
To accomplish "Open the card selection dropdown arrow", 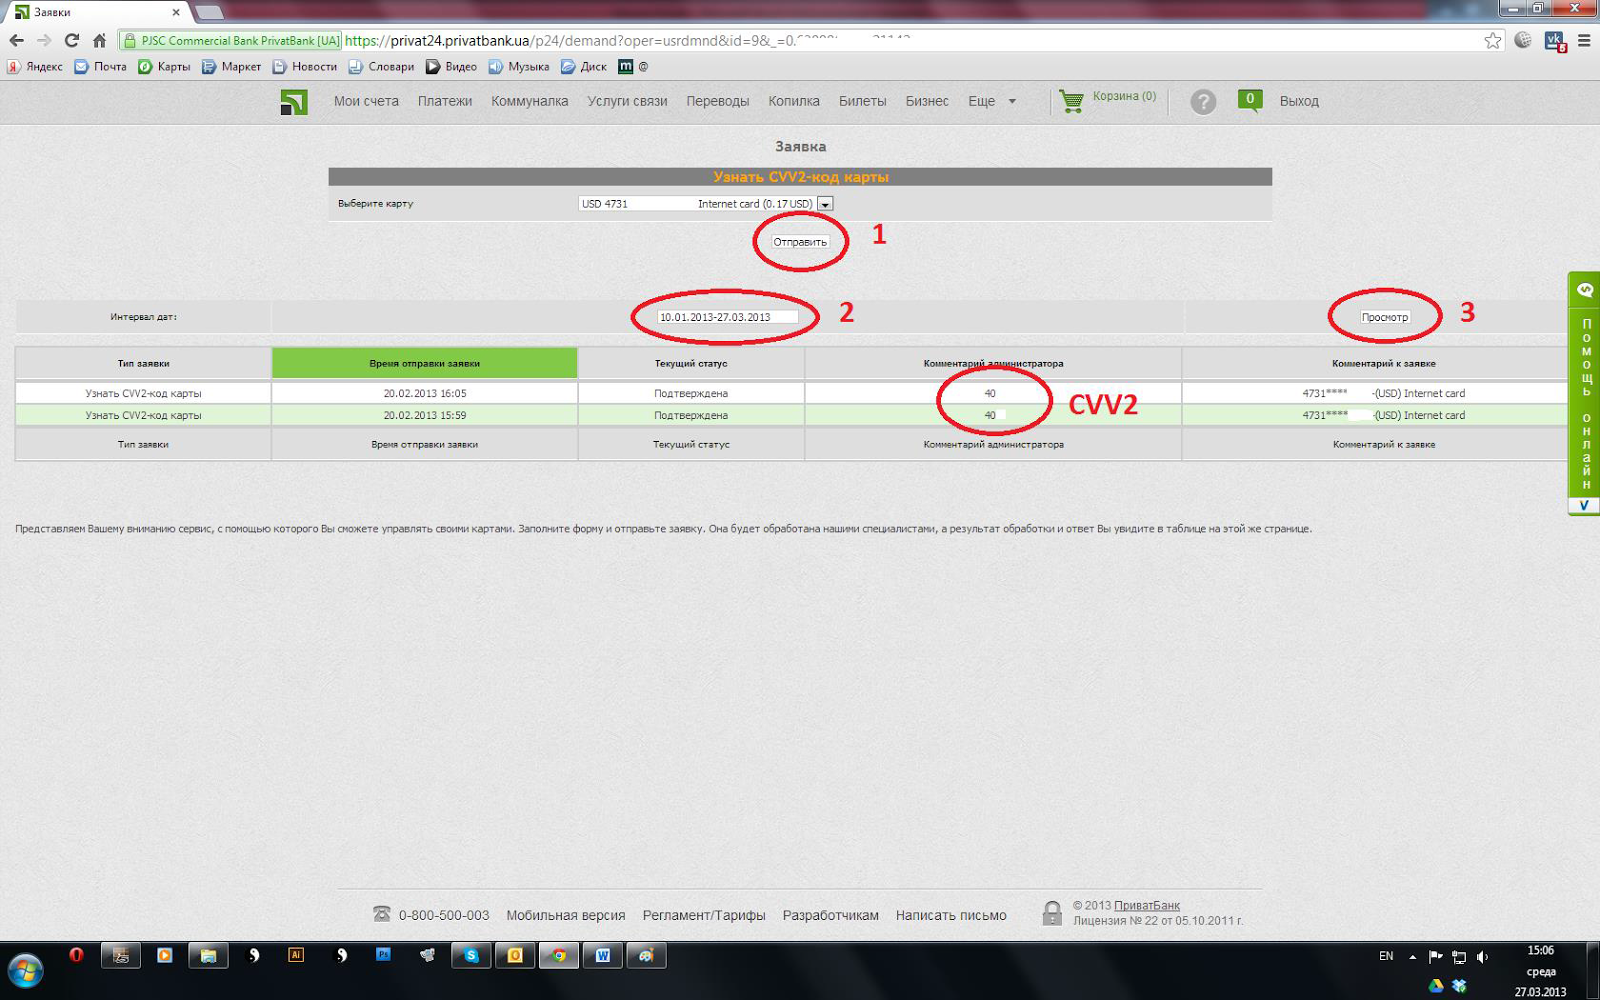I will [825, 204].
